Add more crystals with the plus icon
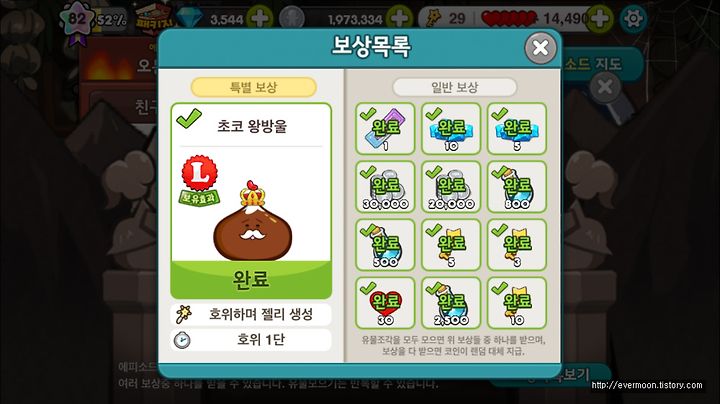This screenshot has height=404, width=720. pos(260,18)
